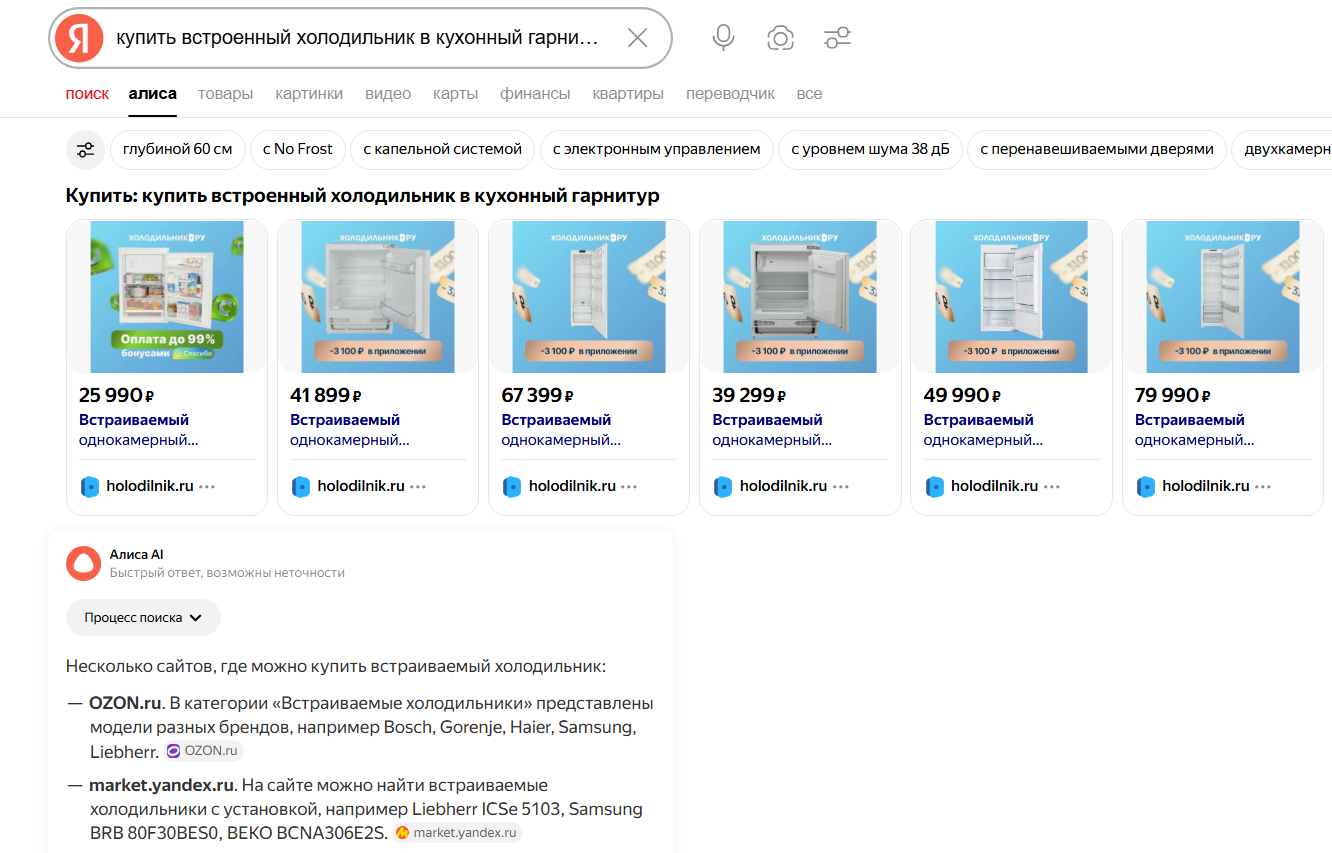The width and height of the screenshot is (1332, 853).
Task: Switch to the "товары" tab
Action: click(225, 94)
